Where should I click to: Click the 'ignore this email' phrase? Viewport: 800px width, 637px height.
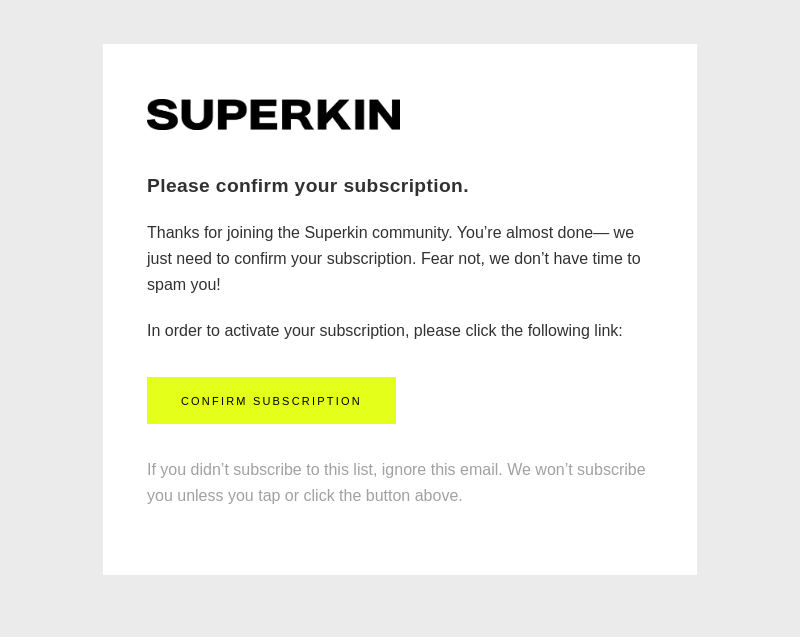point(441,469)
